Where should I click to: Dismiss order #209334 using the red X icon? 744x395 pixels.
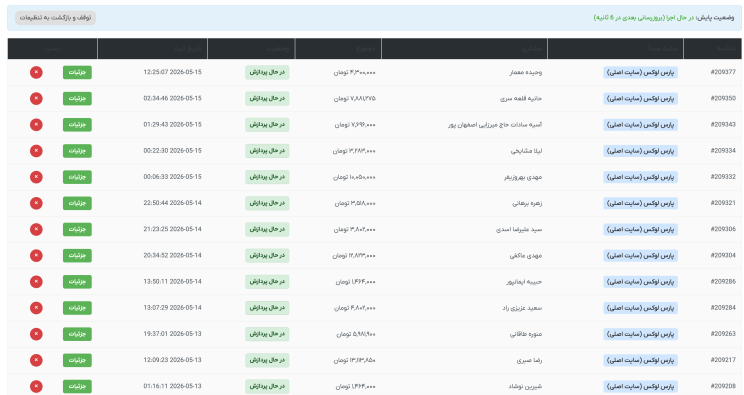36,150
